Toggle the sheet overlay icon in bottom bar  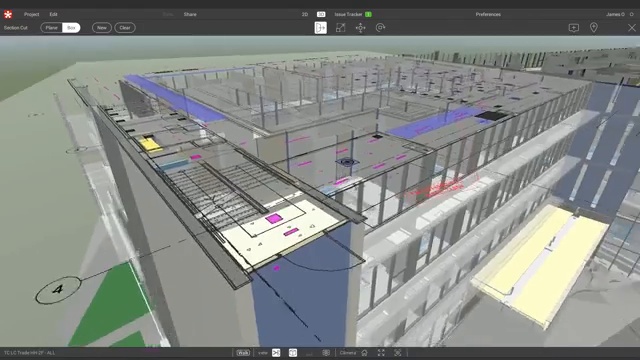point(293,353)
